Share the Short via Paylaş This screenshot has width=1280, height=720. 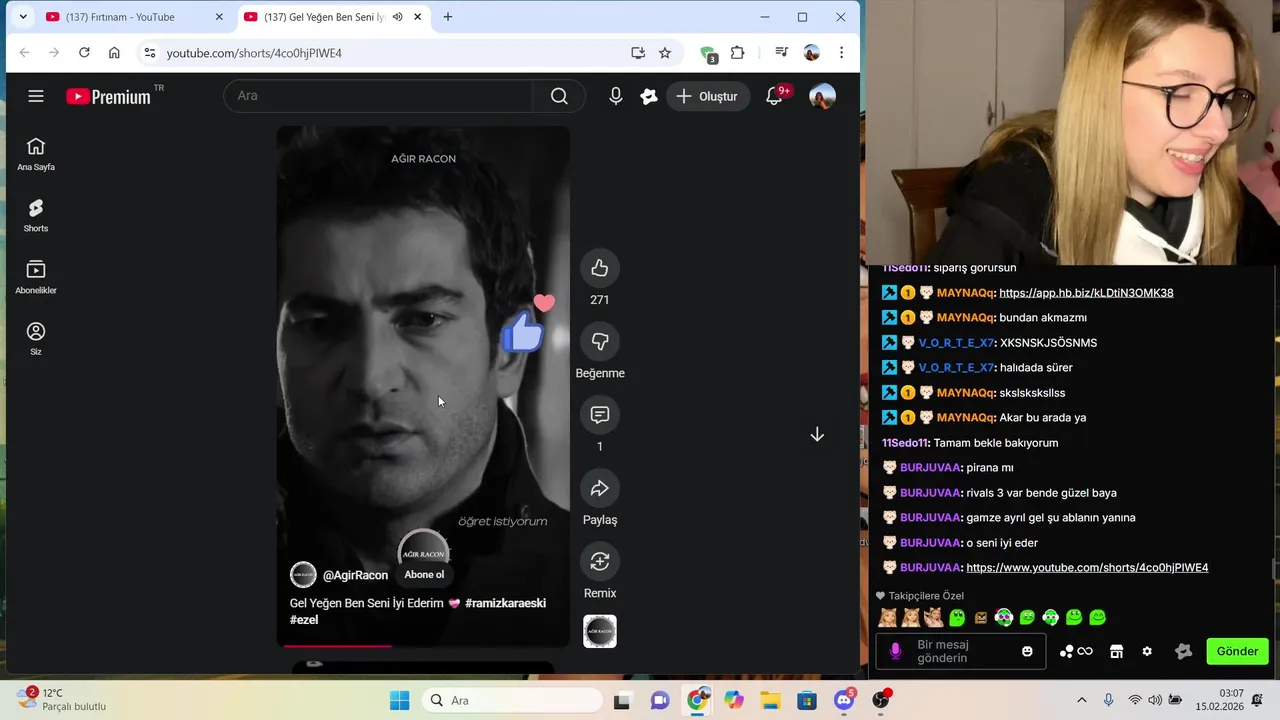click(x=600, y=488)
